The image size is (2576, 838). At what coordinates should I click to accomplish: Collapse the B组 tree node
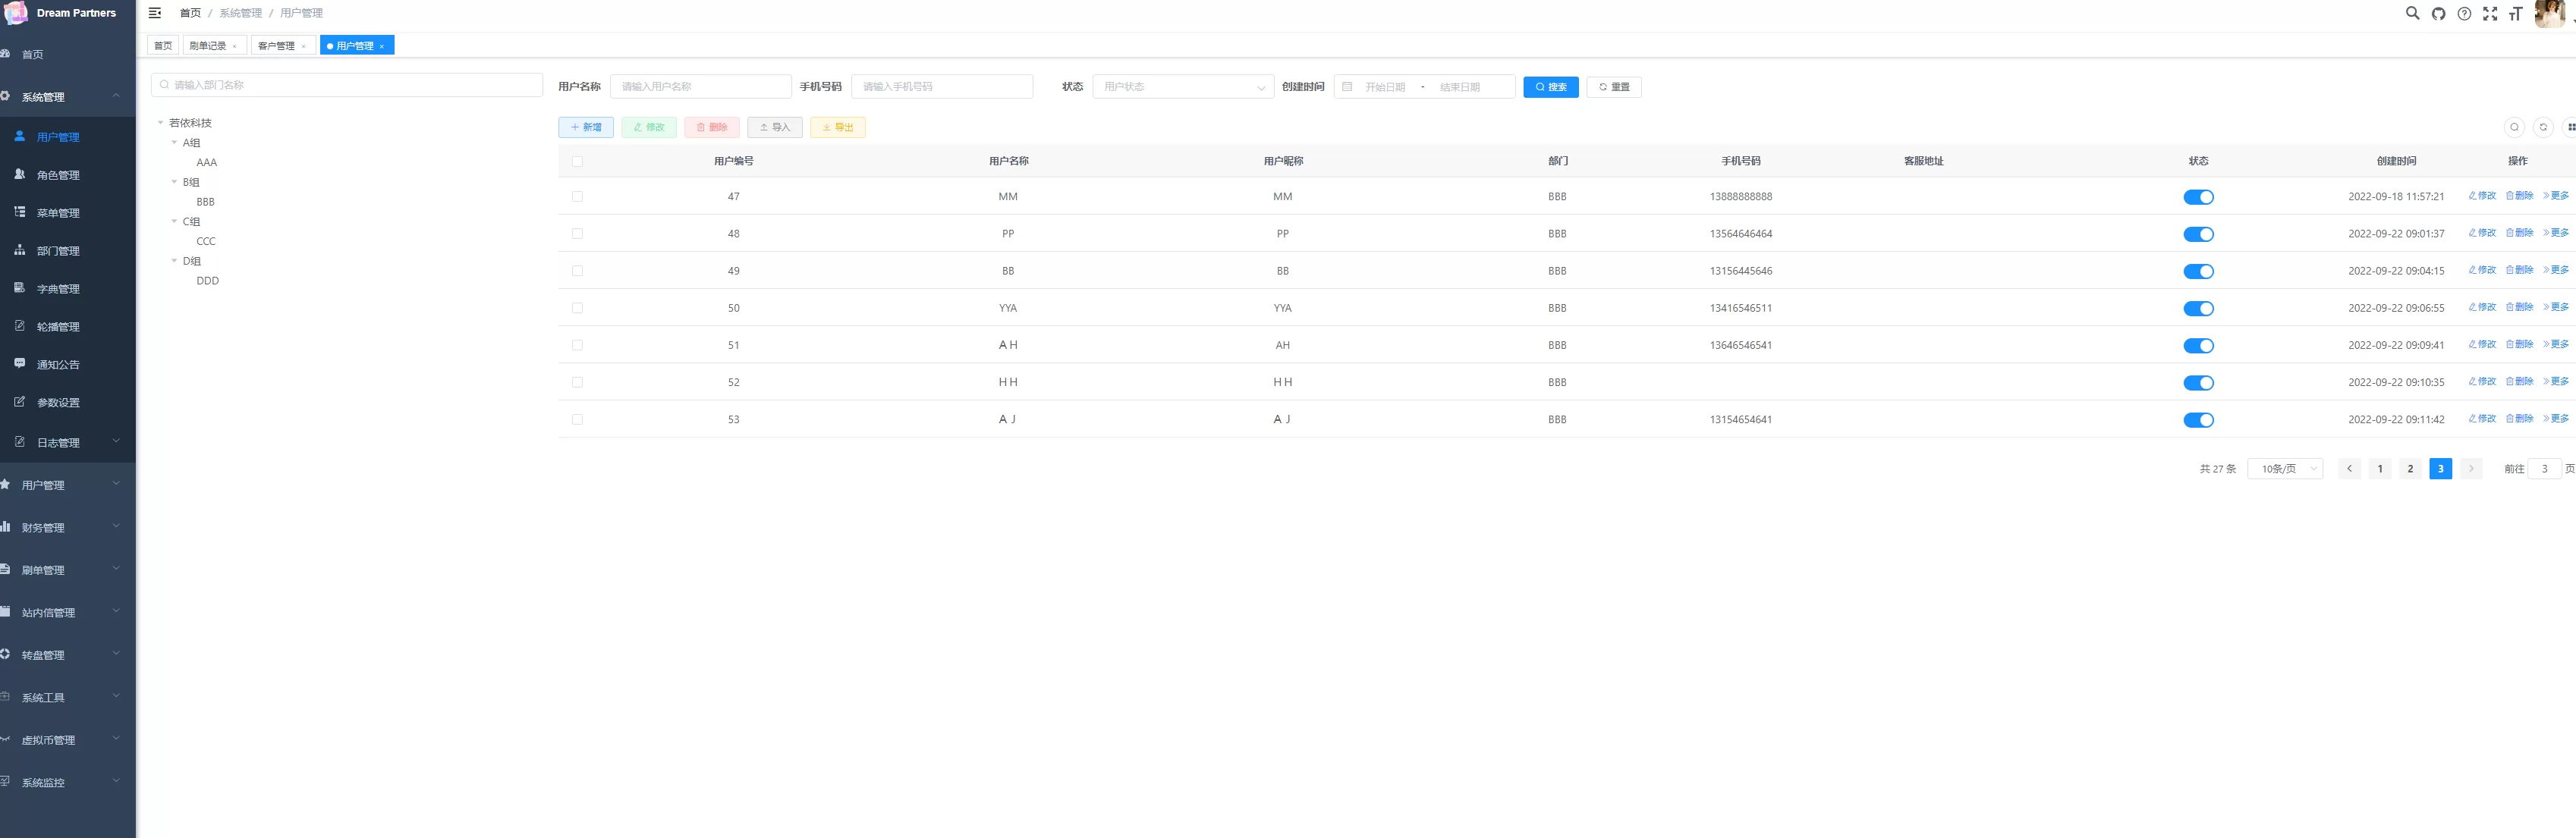tap(174, 182)
